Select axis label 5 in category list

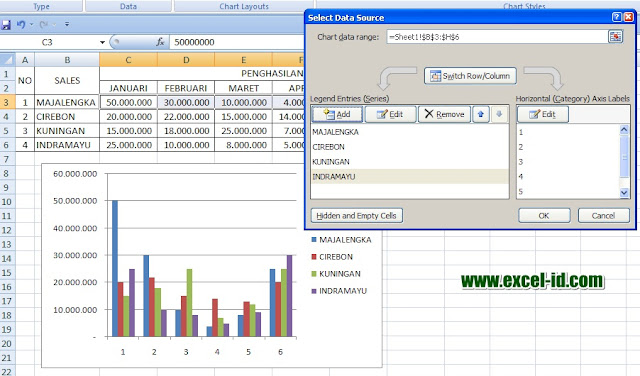pos(568,191)
